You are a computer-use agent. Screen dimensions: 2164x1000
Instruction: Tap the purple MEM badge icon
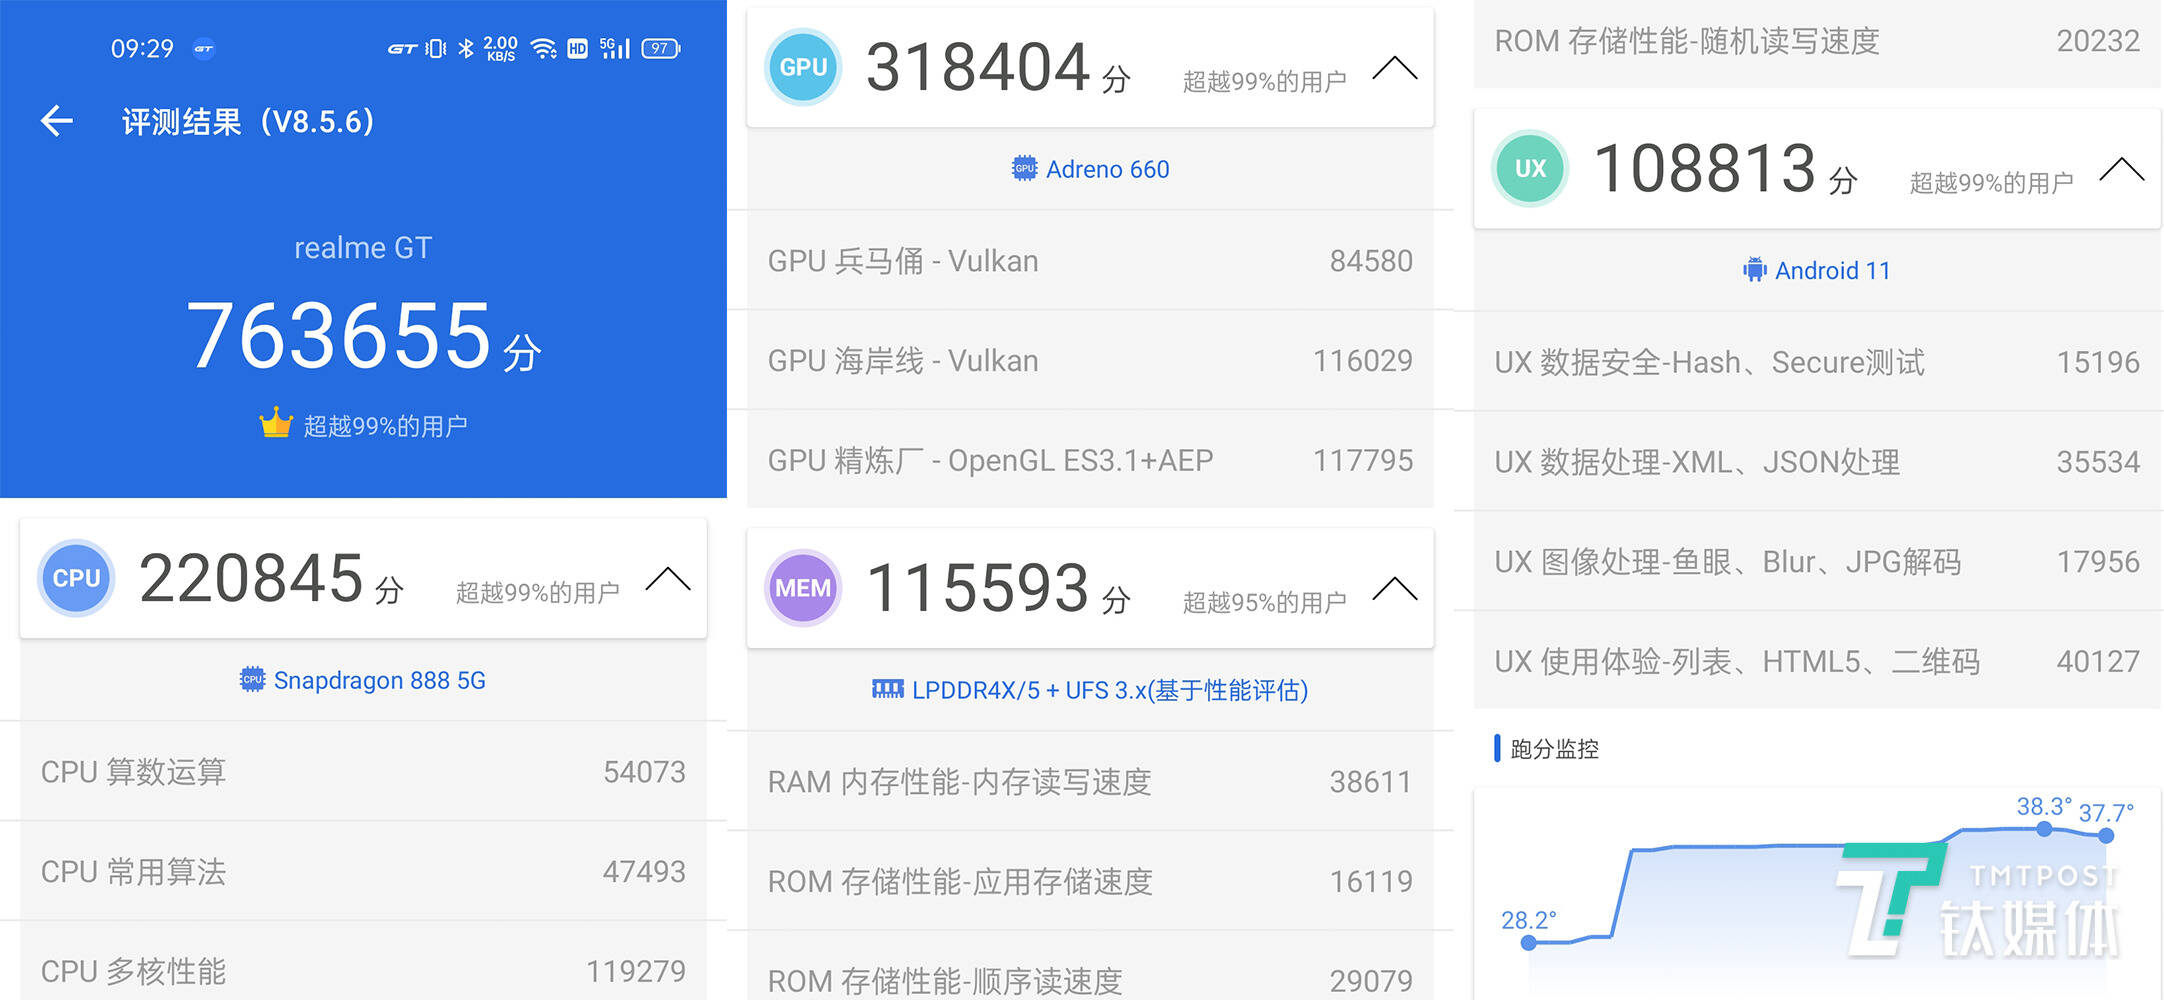tap(803, 588)
